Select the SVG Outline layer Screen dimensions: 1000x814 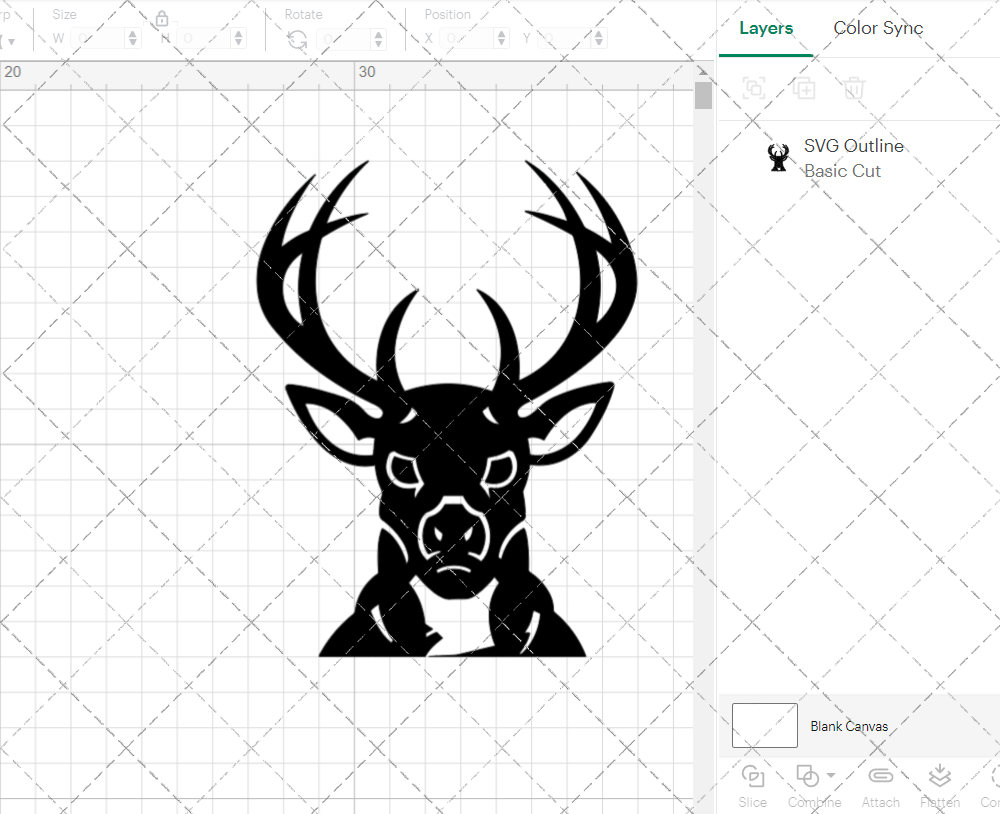853,157
